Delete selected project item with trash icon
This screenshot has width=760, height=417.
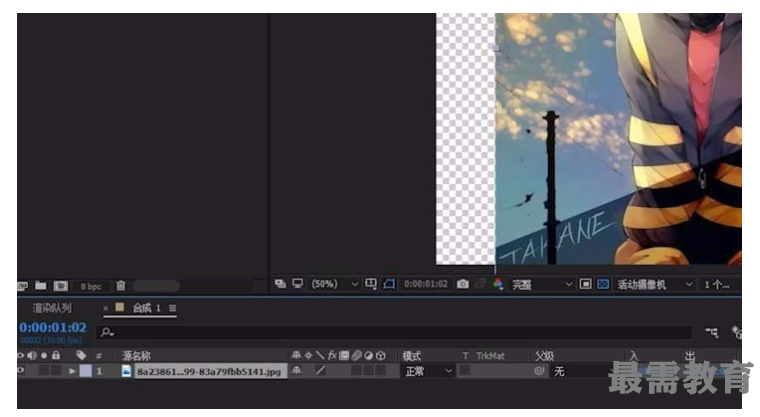(x=121, y=286)
